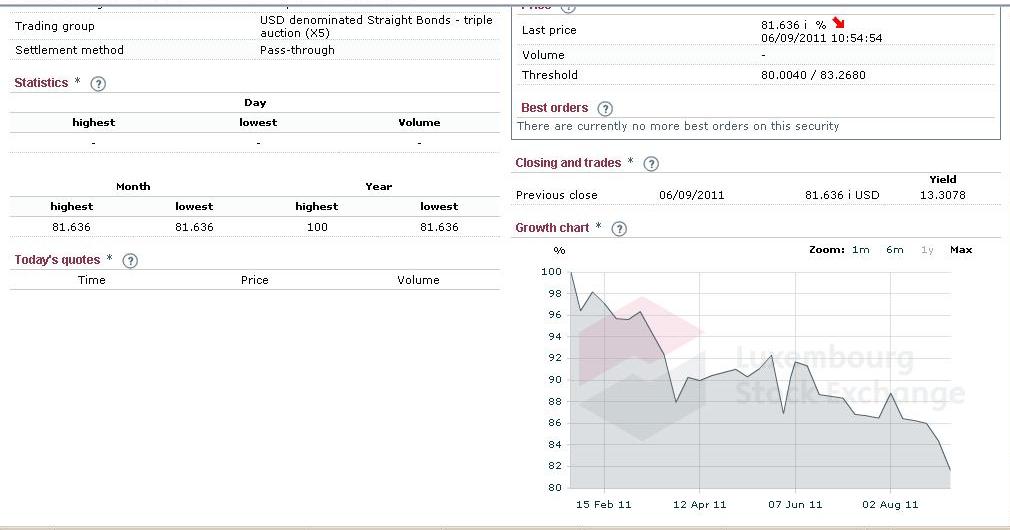
Task: Show the Max zoom range
Action: (x=960, y=250)
